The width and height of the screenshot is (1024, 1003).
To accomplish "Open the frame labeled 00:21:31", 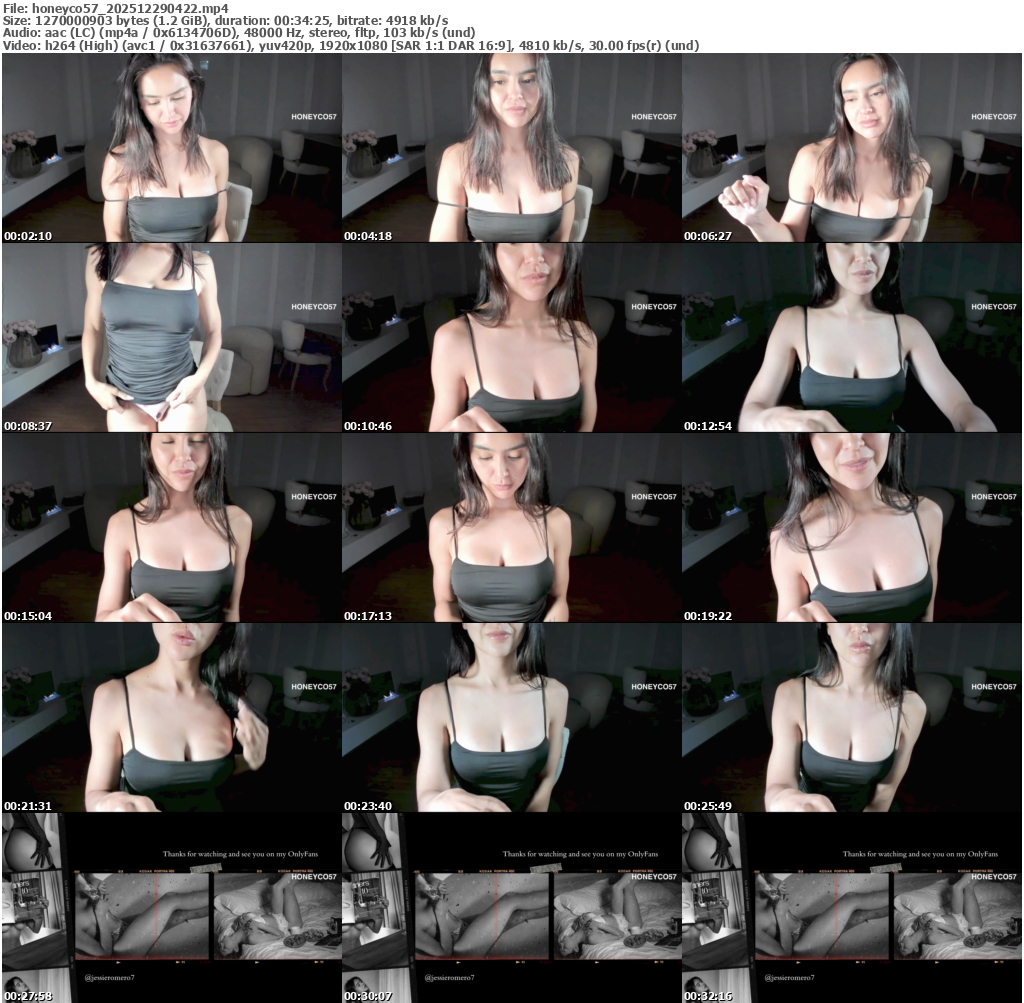I will click(171, 717).
